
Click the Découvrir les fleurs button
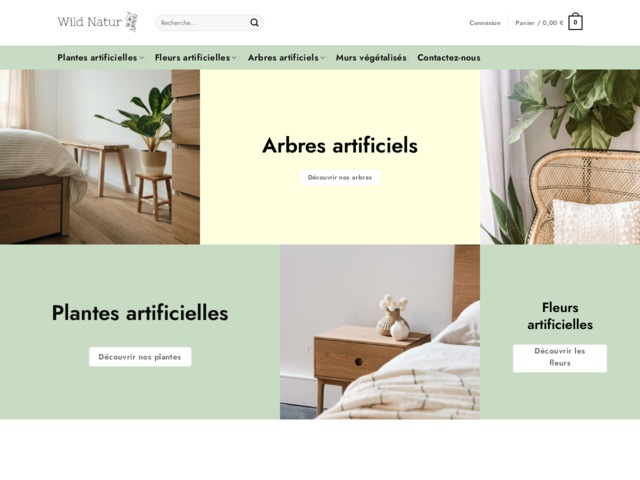[560, 358]
